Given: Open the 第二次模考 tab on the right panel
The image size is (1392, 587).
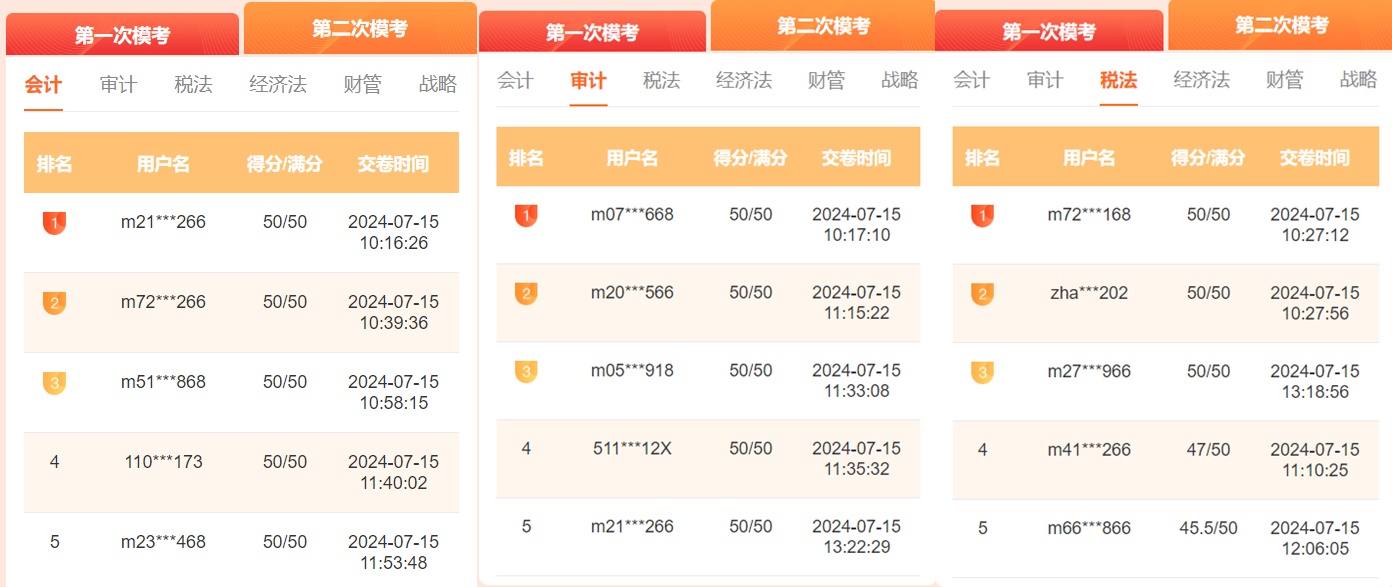Looking at the screenshot, I should point(1280,22).
